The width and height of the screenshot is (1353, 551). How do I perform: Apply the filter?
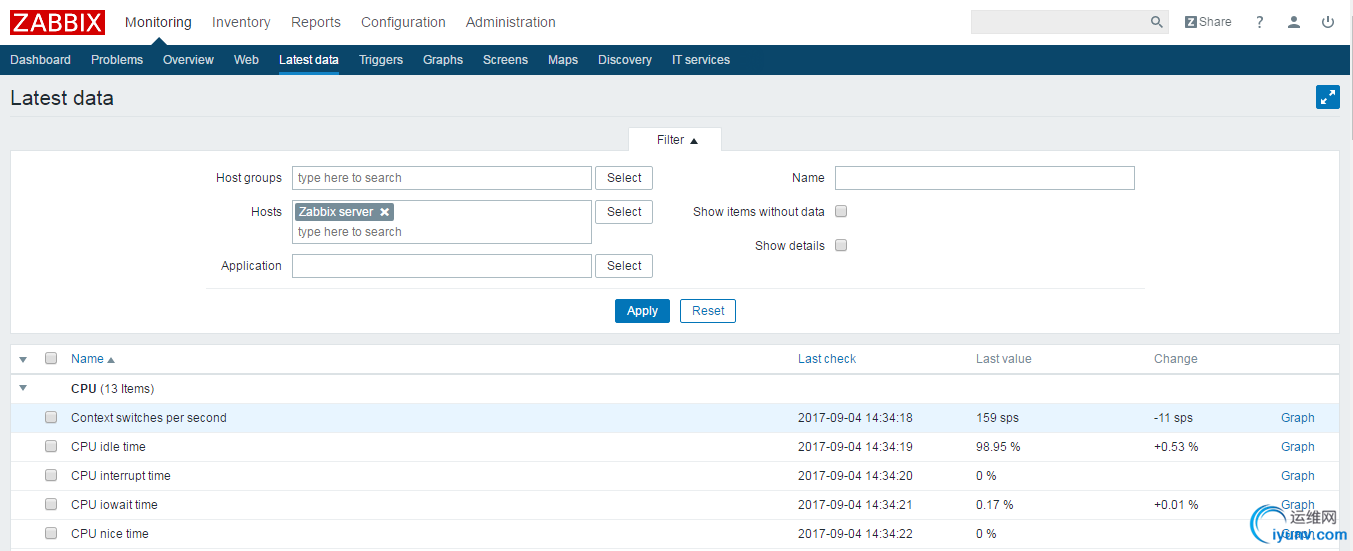pos(642,311)
